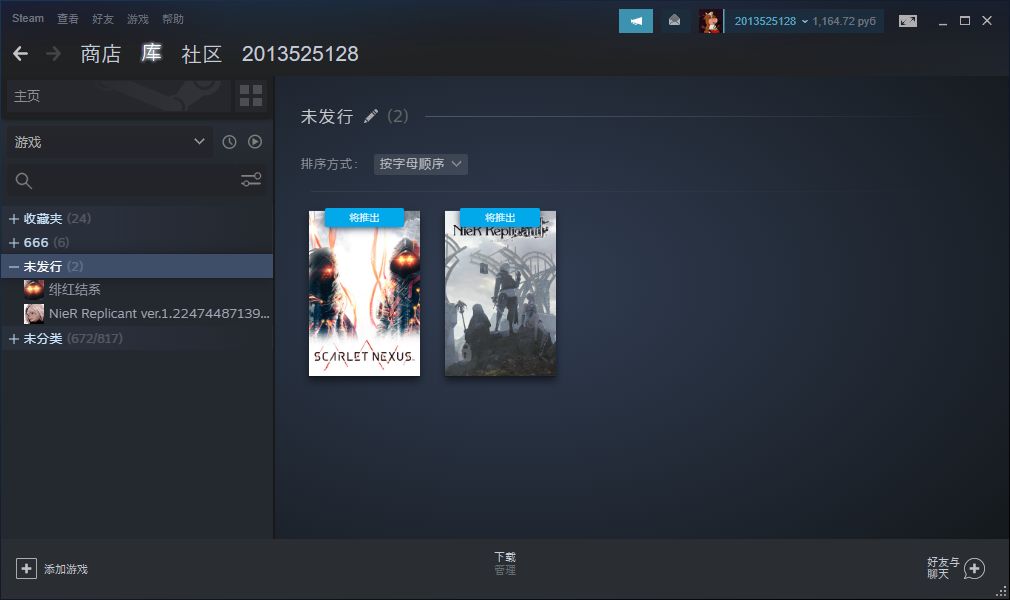Open the 游戏 filter dropdown
The width and height of the screenshot is (1010, 600).
pyautogui.click(x=110, y=142)
